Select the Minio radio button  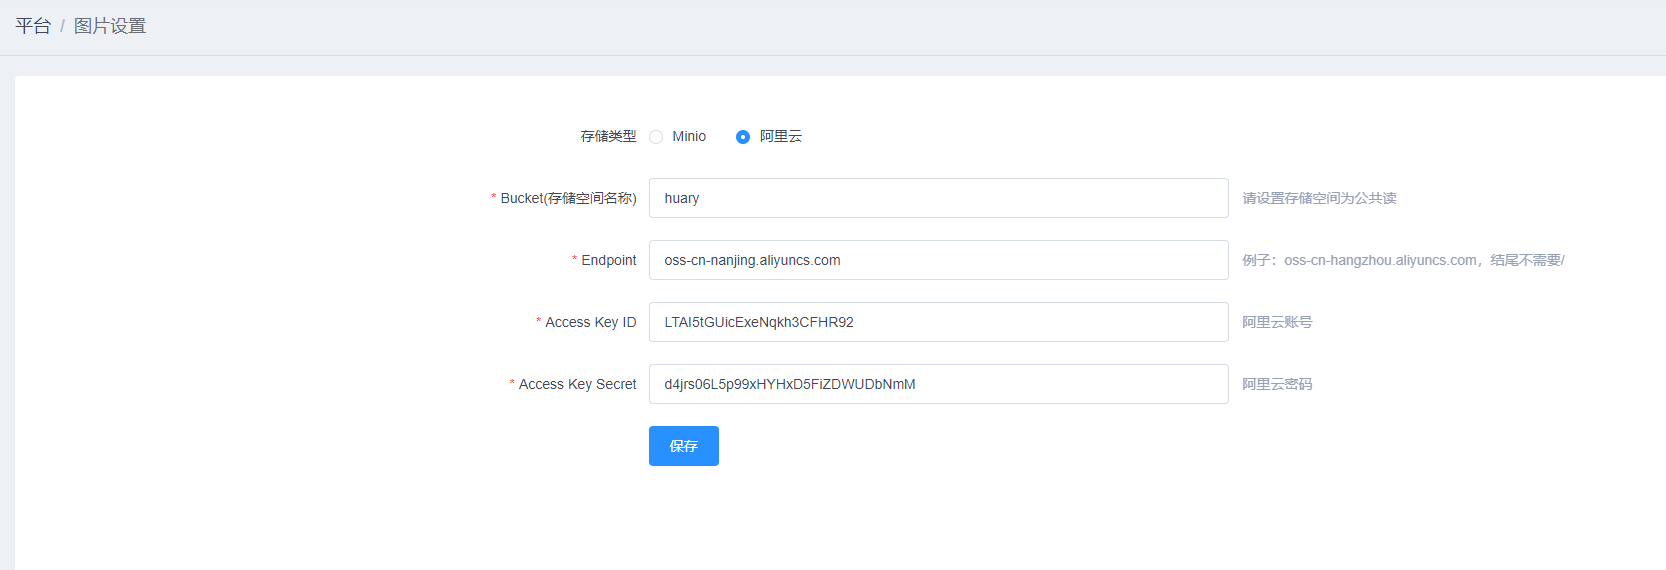pyautogui.click(x=656, y=137)
